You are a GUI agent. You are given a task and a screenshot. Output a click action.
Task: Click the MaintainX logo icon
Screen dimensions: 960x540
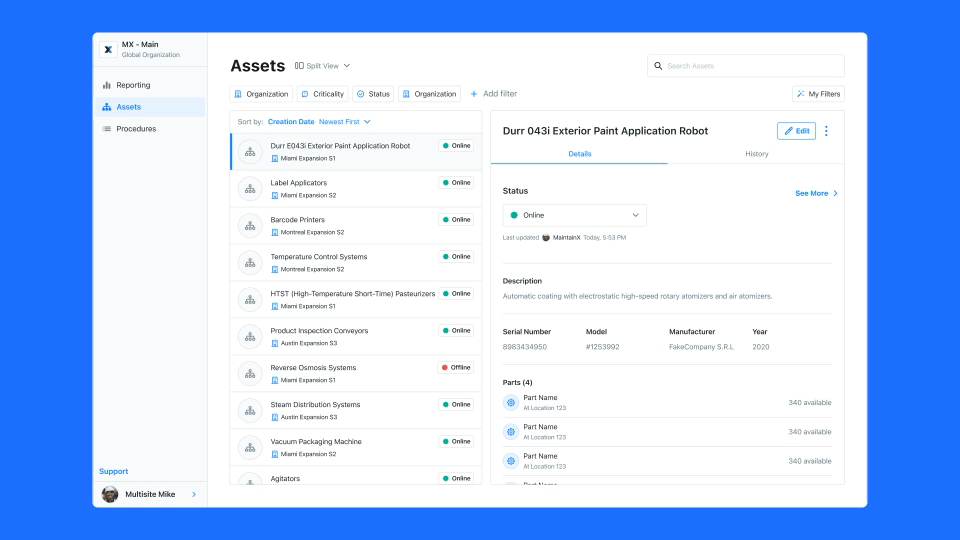[x=108, y=50]
